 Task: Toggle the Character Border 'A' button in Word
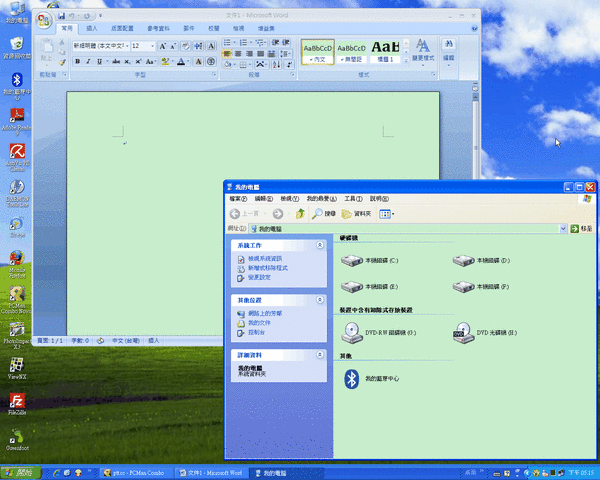coord(211,46)
